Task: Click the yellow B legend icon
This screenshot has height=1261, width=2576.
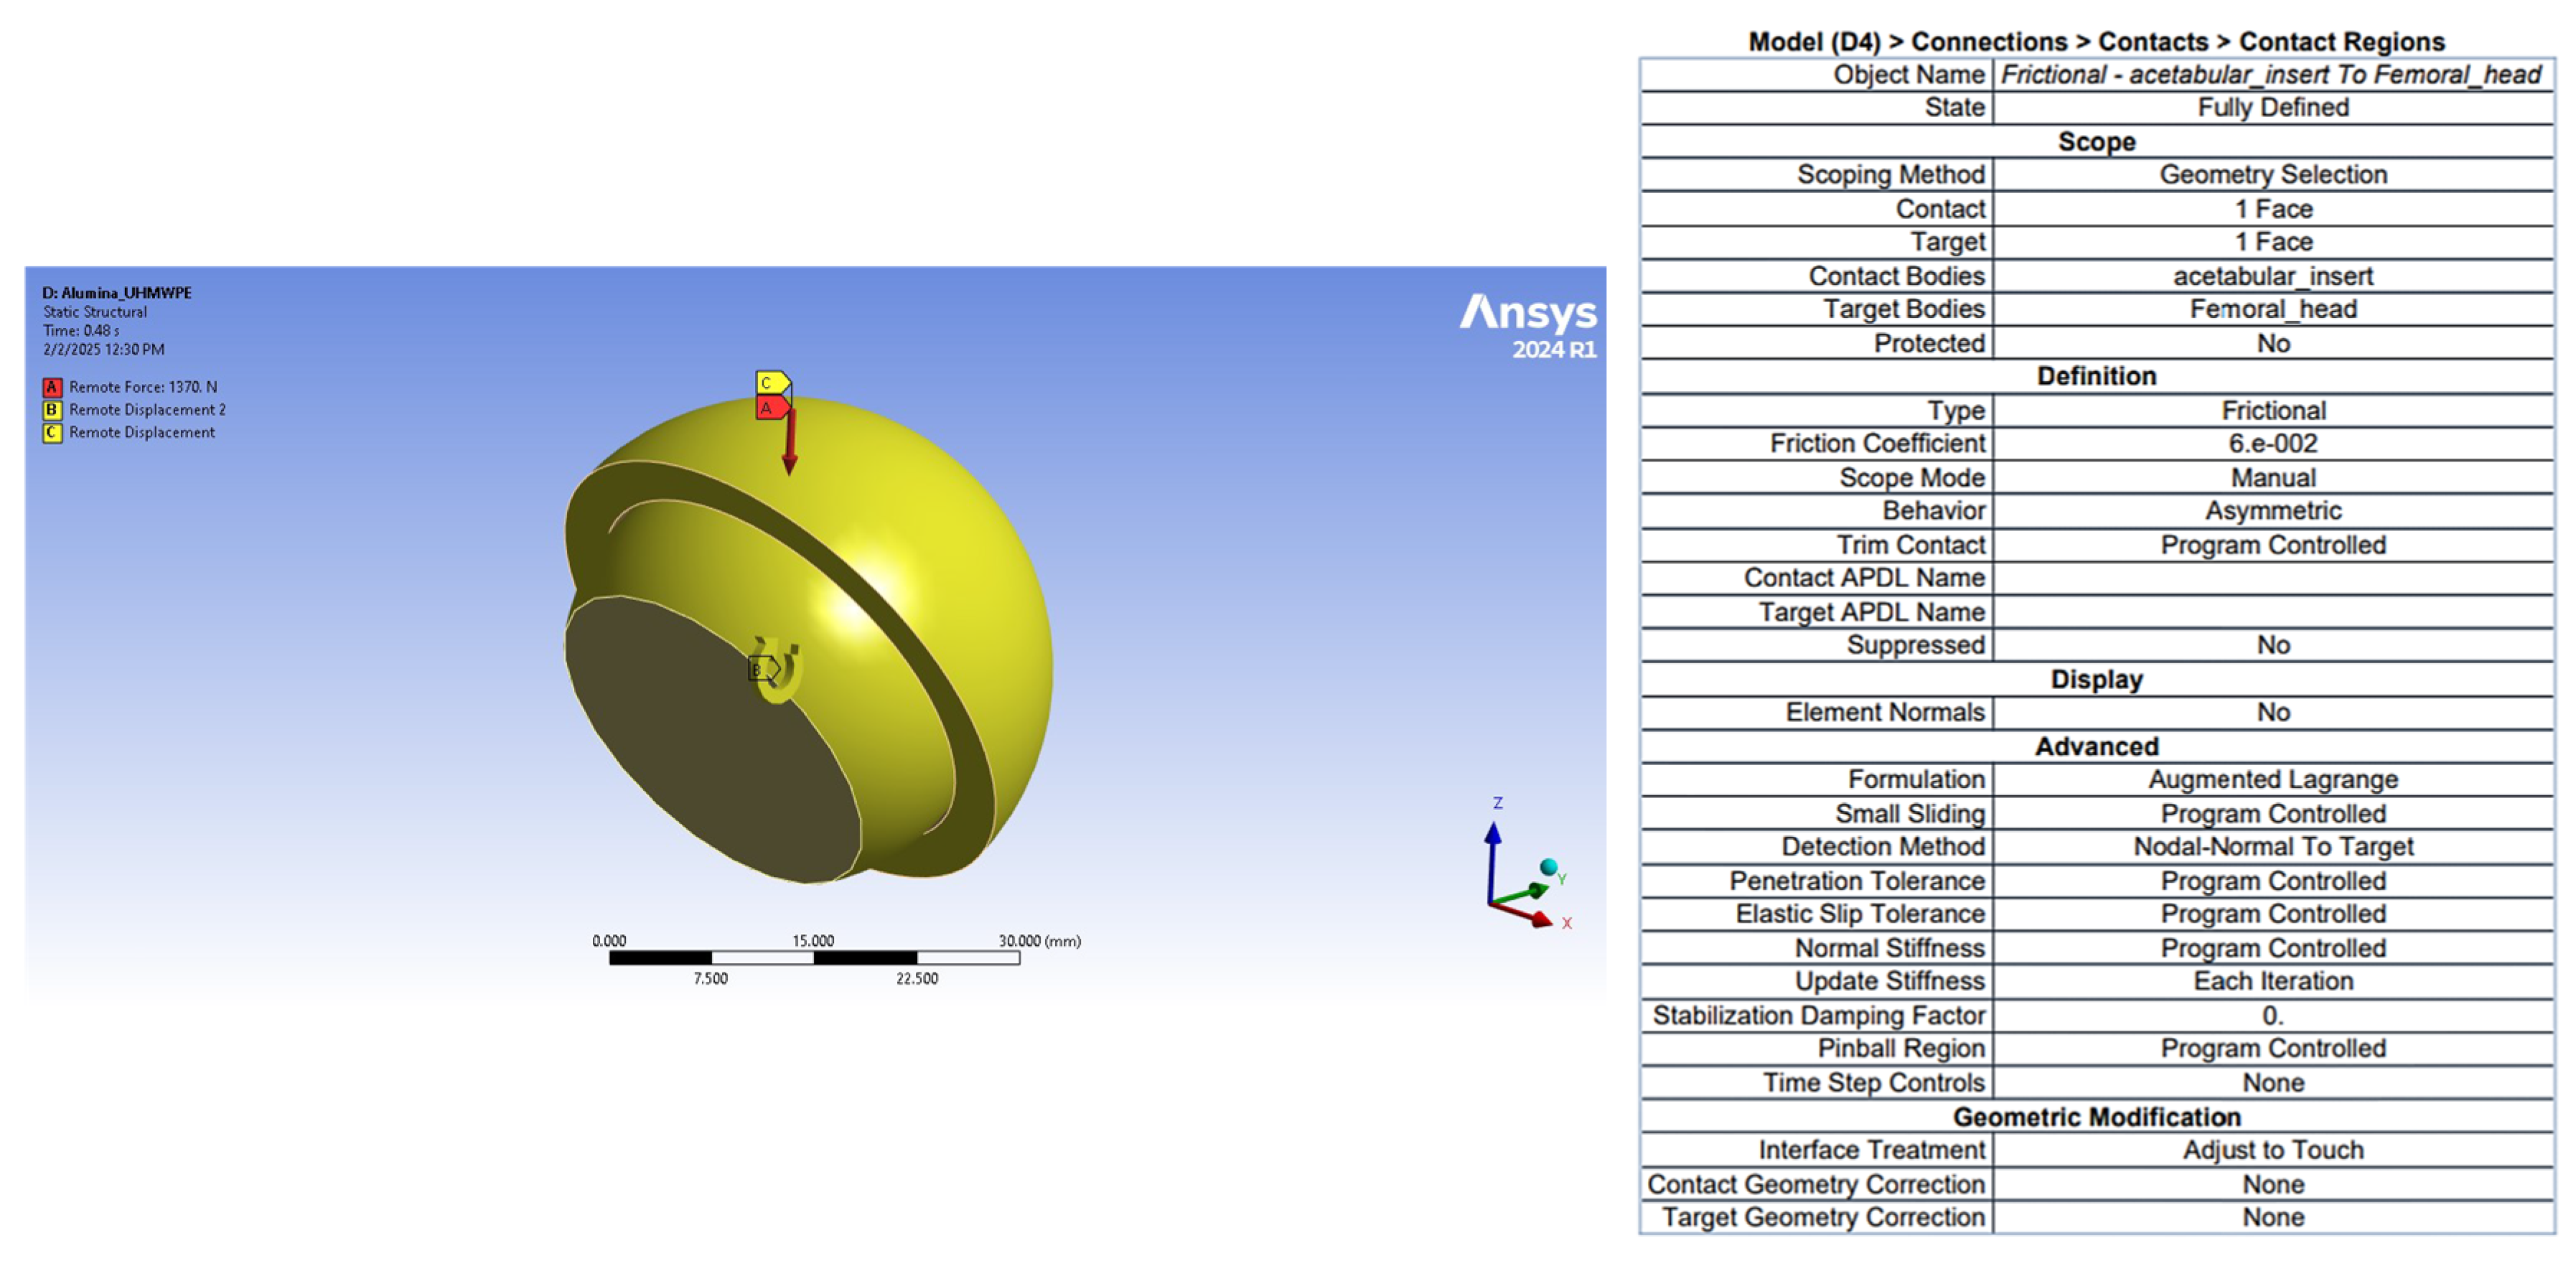Action: [x=52, y=410]
